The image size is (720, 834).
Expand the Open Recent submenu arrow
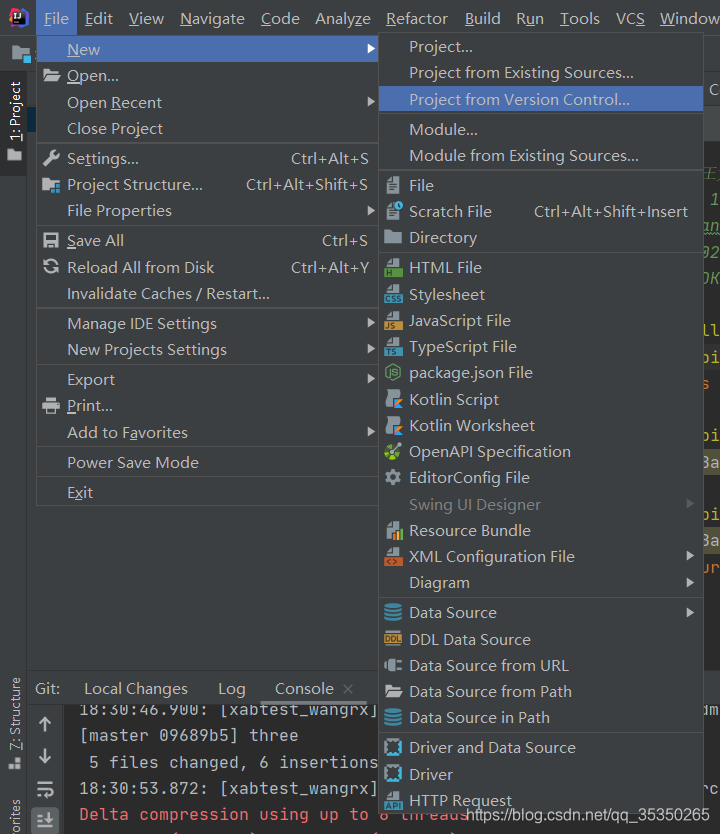click(x=371, y=102)
